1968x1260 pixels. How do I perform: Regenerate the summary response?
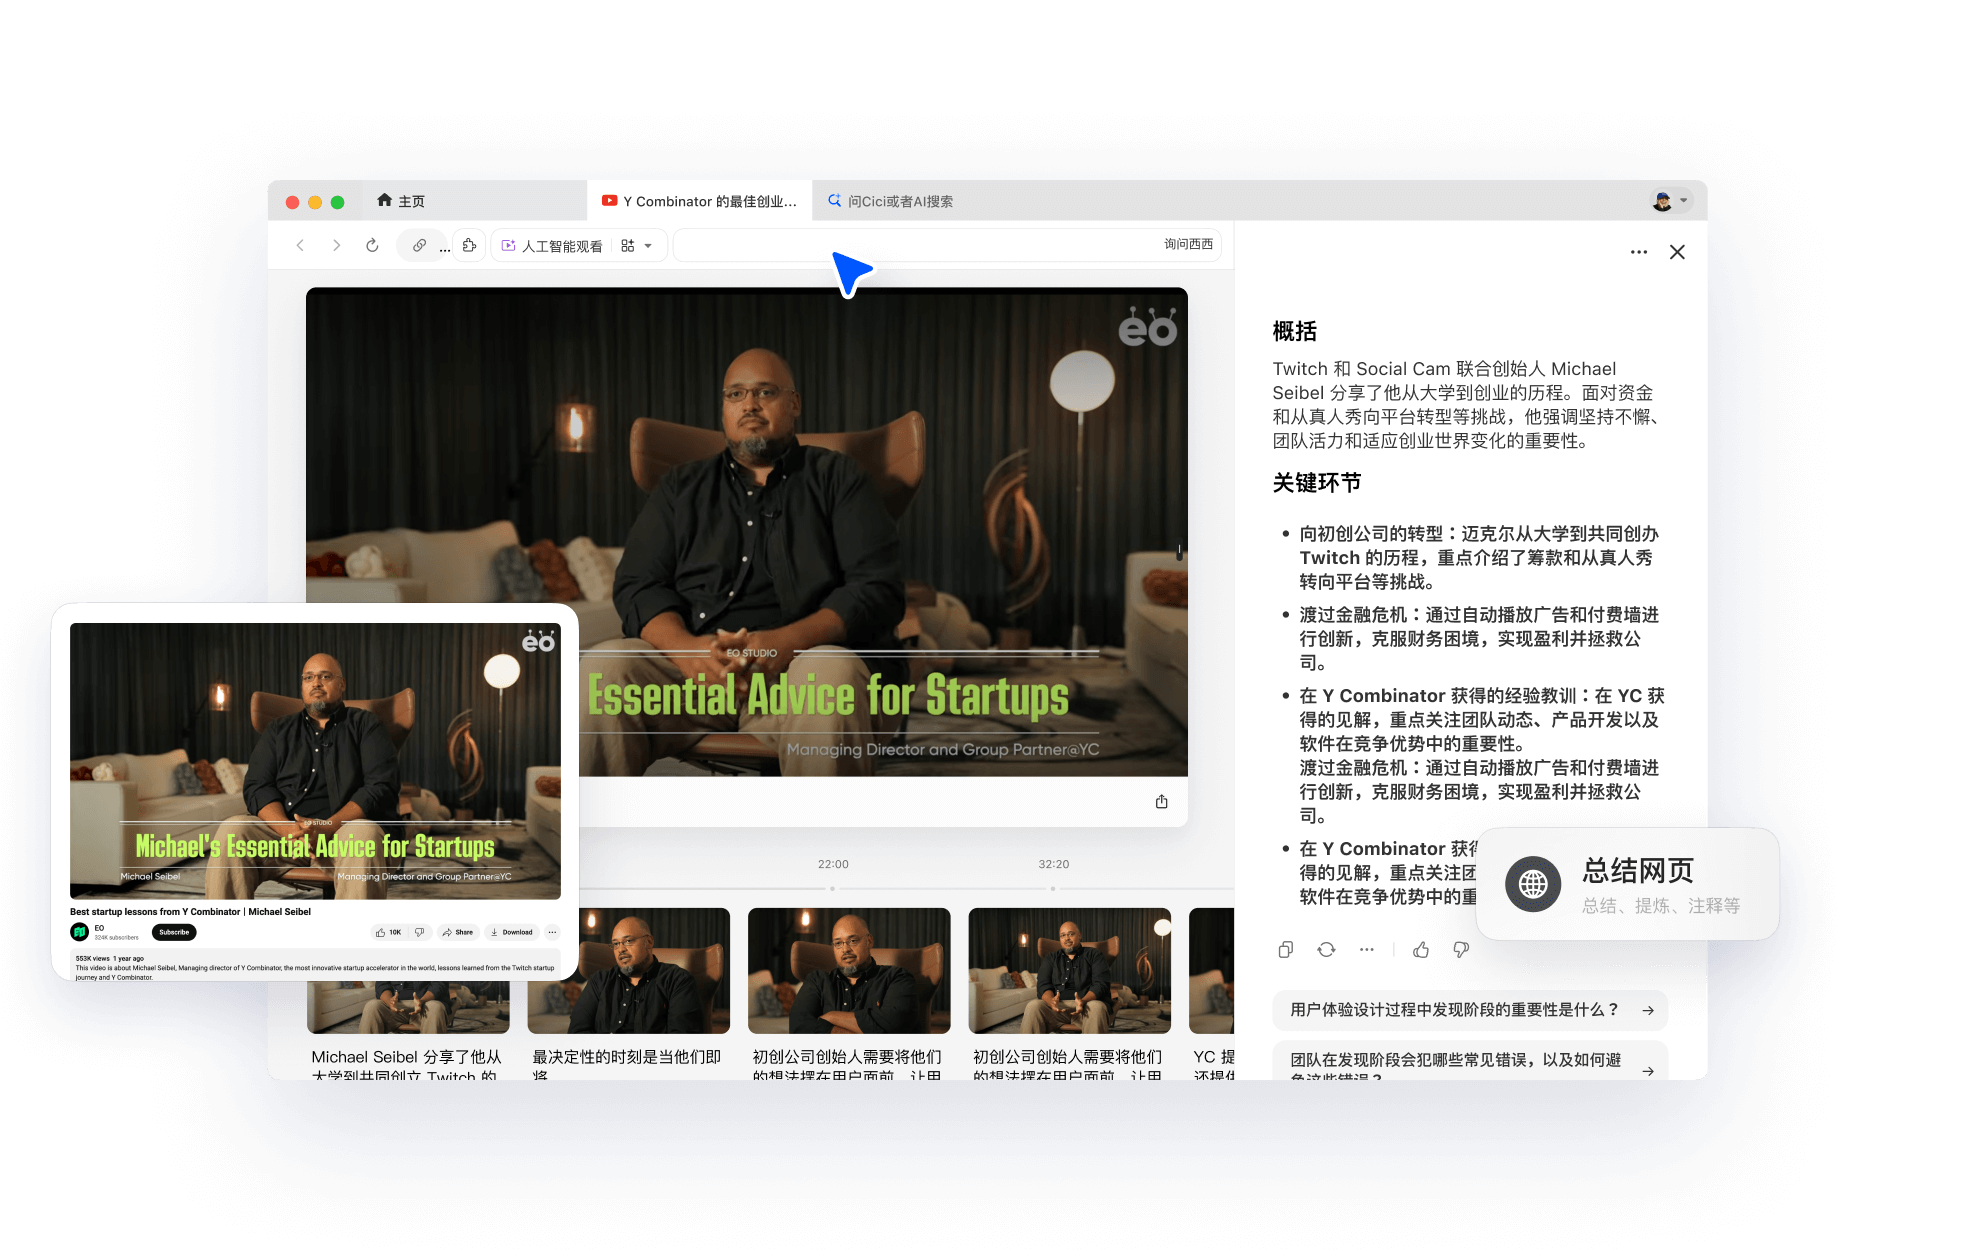click(1326, 950)
